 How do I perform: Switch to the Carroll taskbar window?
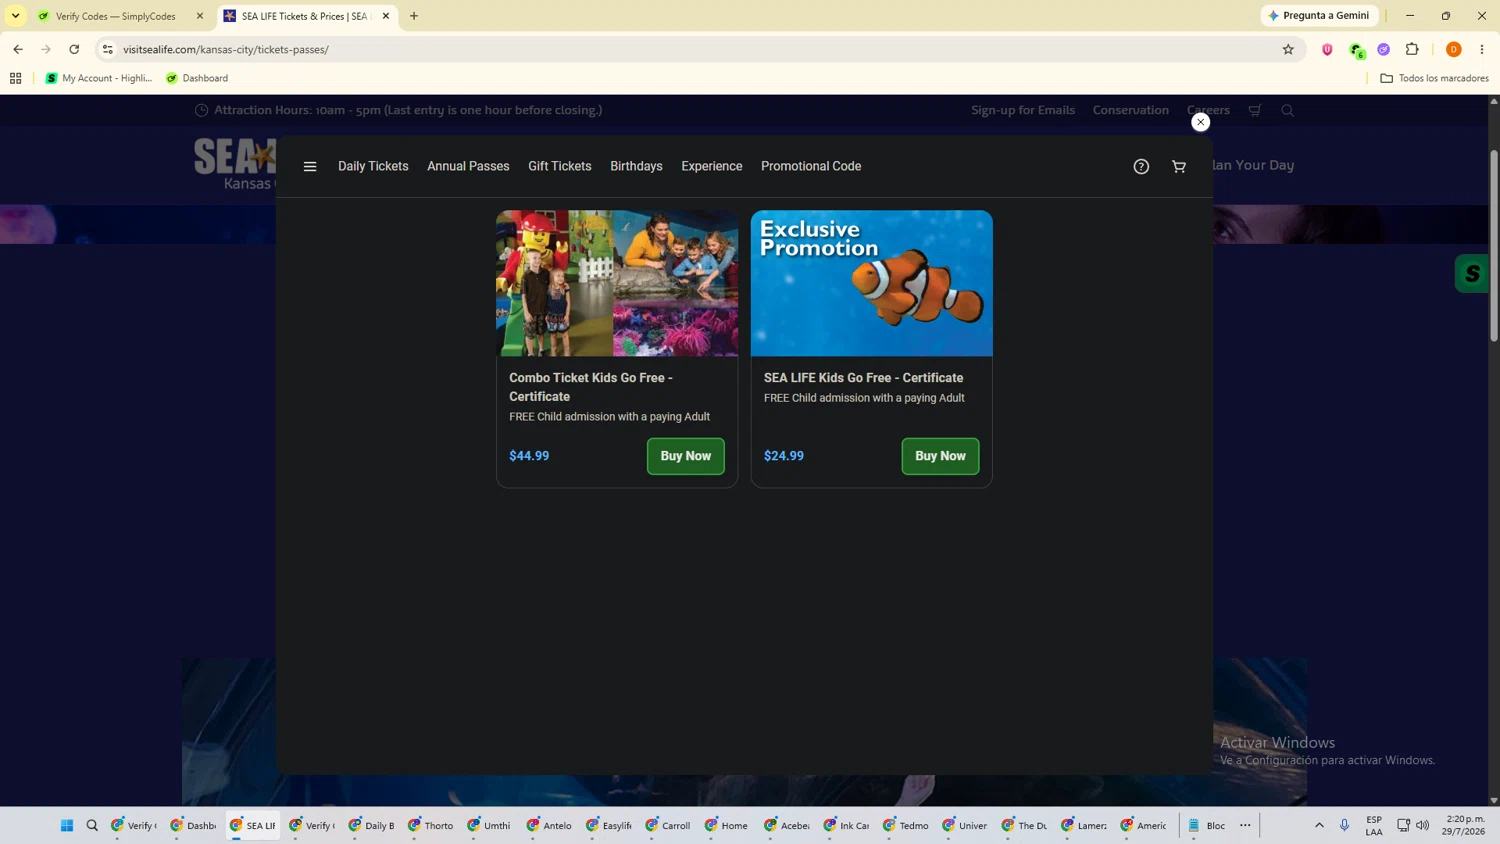(x=668, y=826)
